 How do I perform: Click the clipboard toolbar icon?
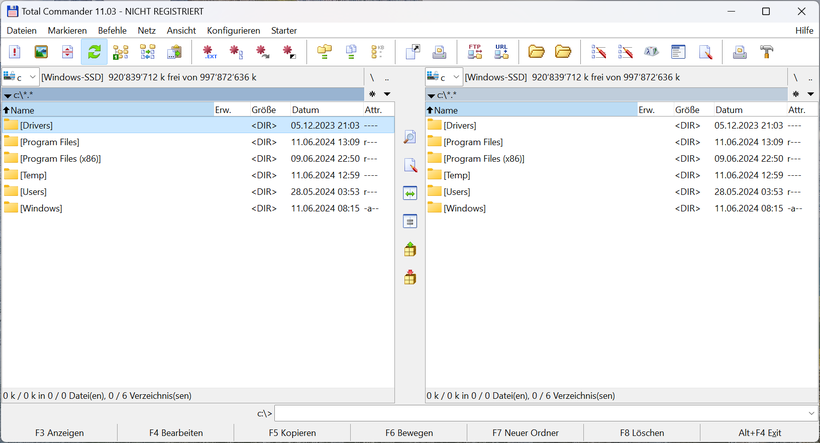point(174,52)
